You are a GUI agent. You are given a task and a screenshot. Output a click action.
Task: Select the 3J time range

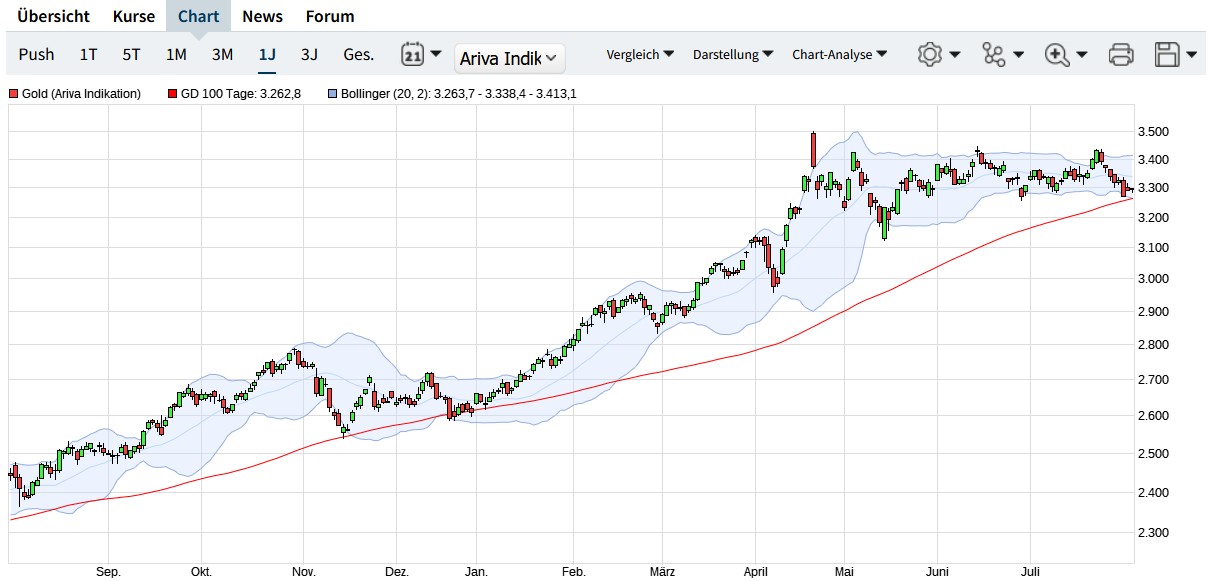tap(309, 55)
